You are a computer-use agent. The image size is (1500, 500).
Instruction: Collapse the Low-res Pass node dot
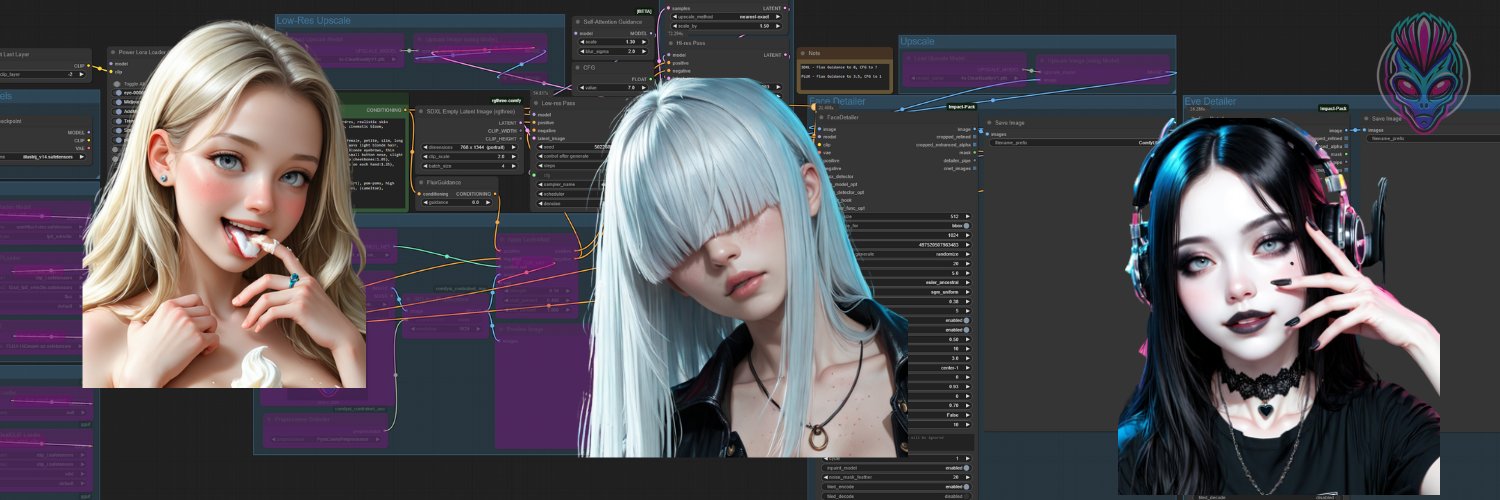(x=537, y=102)
